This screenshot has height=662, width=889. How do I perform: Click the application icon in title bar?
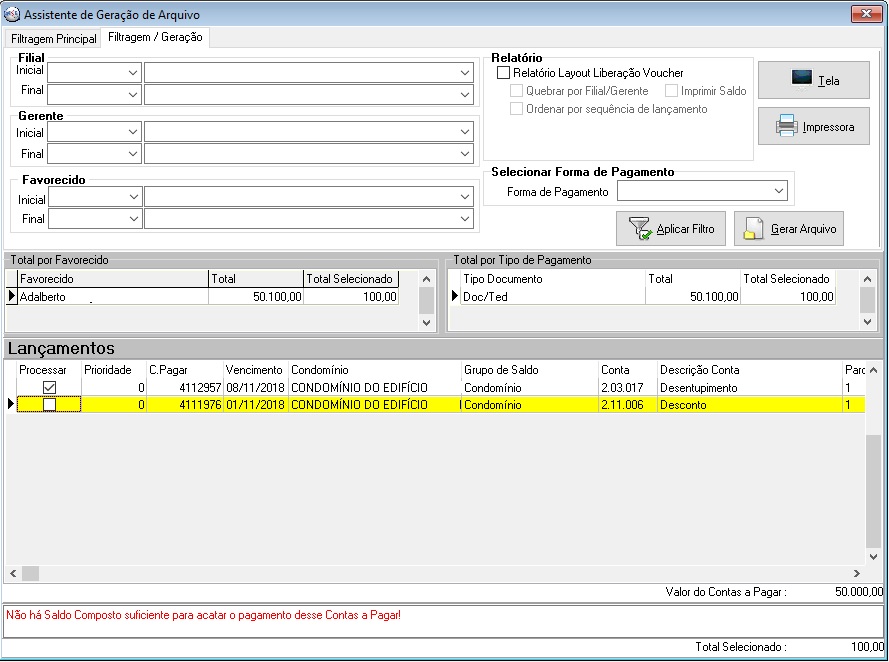click(x=12, y=14)
